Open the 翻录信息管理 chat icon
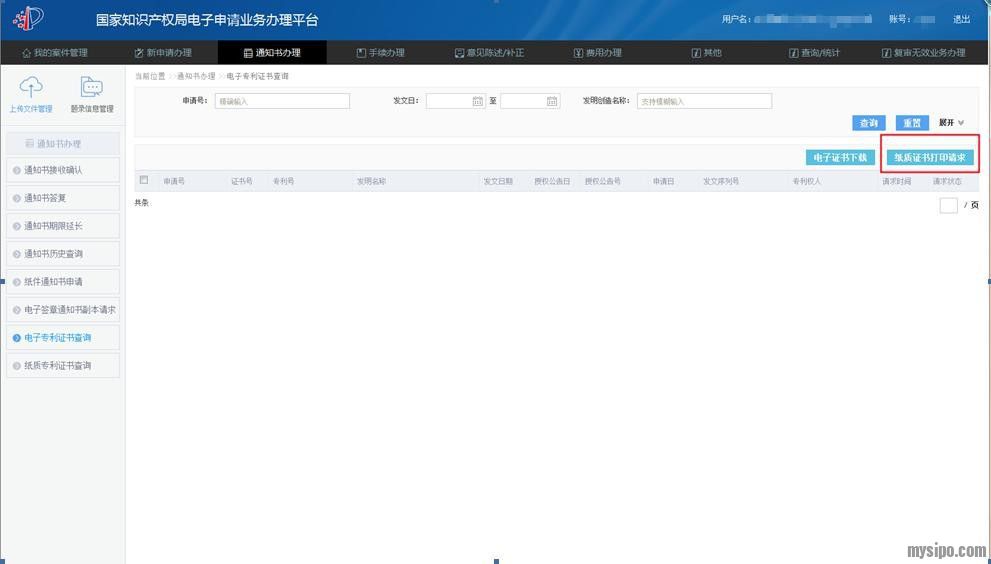 coord(92,87)
